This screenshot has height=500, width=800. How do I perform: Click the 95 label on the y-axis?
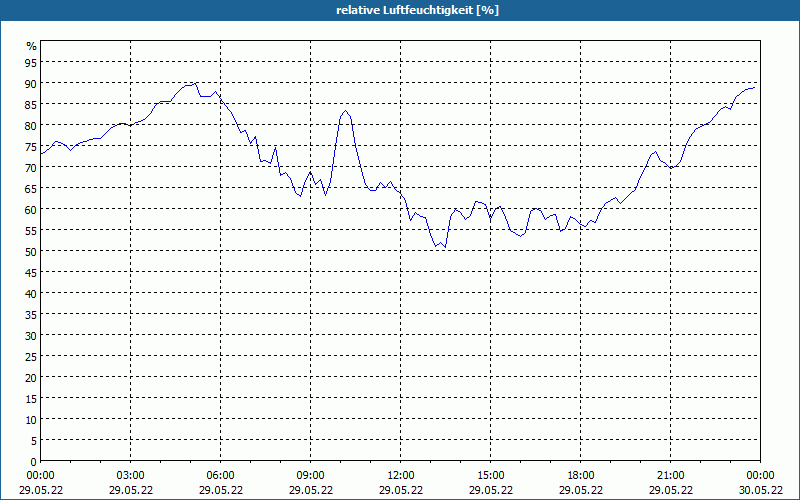tap(31, 62)
